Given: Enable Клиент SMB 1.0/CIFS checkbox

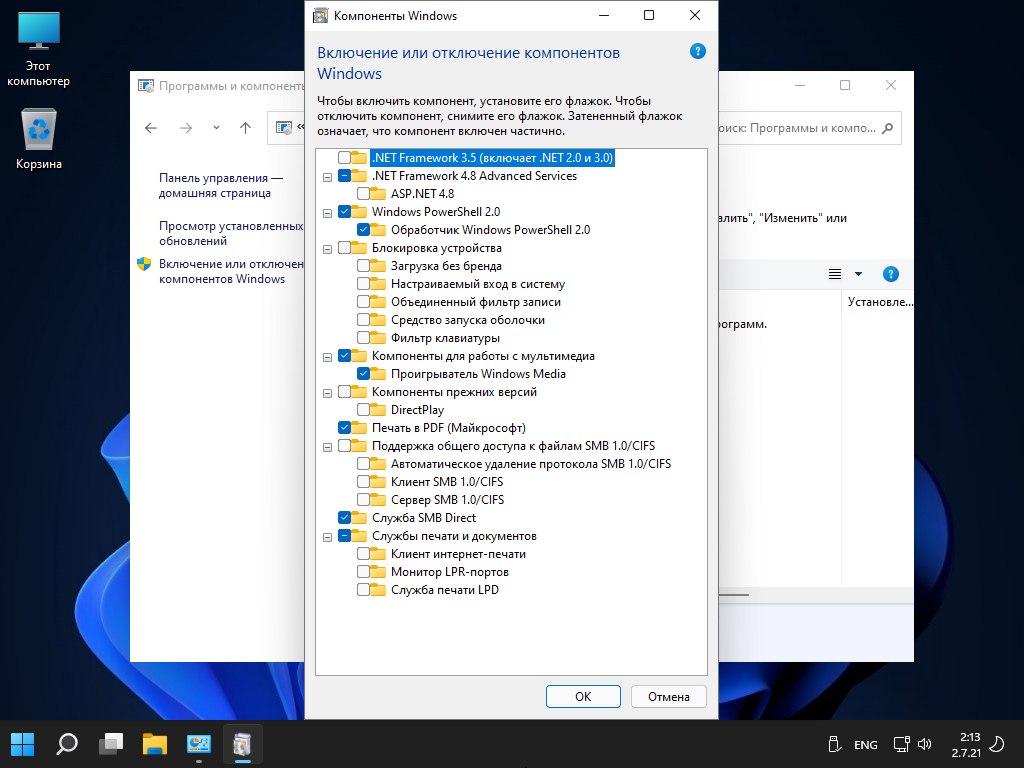Looking at the screenshot, I should pyautogui.click(x=363, y=481).
